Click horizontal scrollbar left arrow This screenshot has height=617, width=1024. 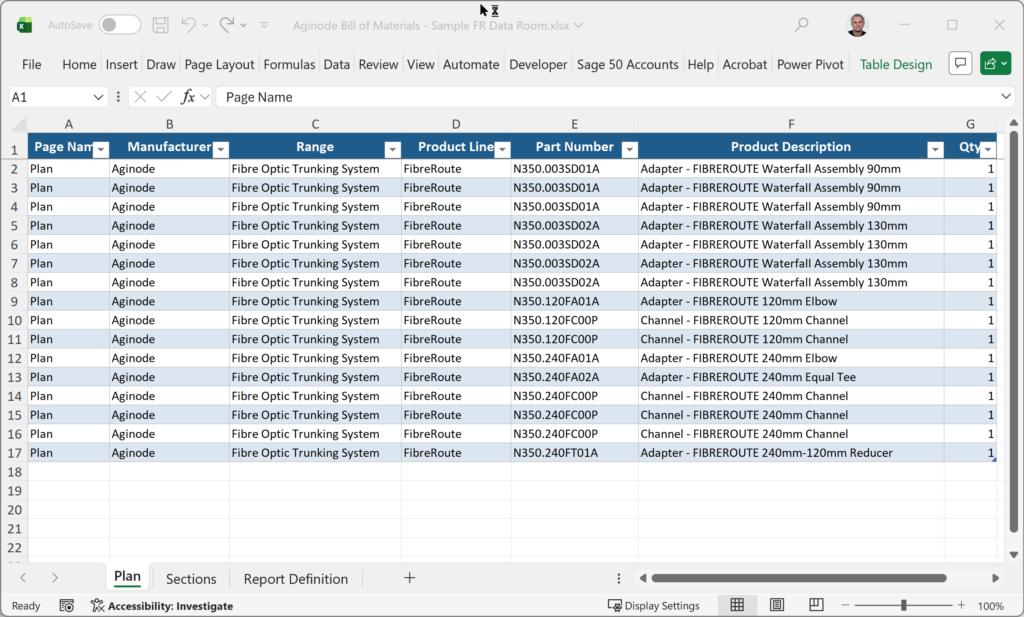coord(643,578)
